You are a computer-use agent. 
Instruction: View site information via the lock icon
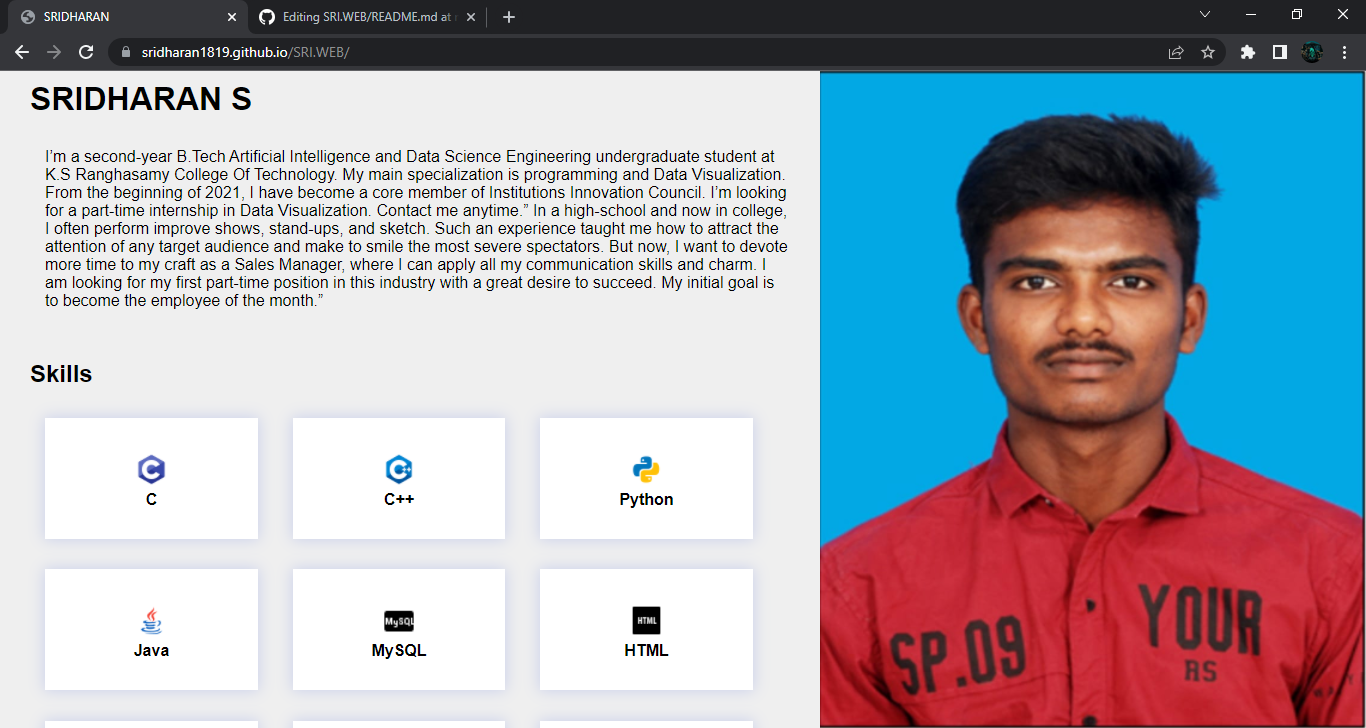(125, 52)
